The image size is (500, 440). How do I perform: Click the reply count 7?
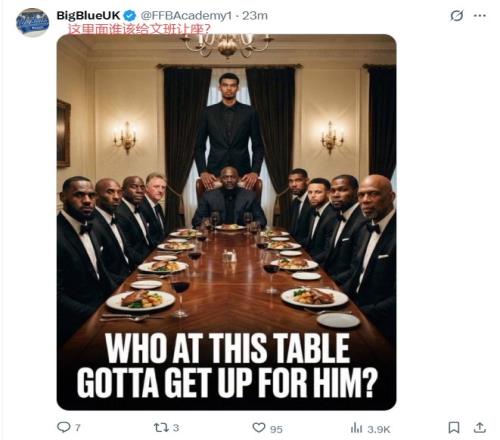pyautogui.click(x=78, y=428)
